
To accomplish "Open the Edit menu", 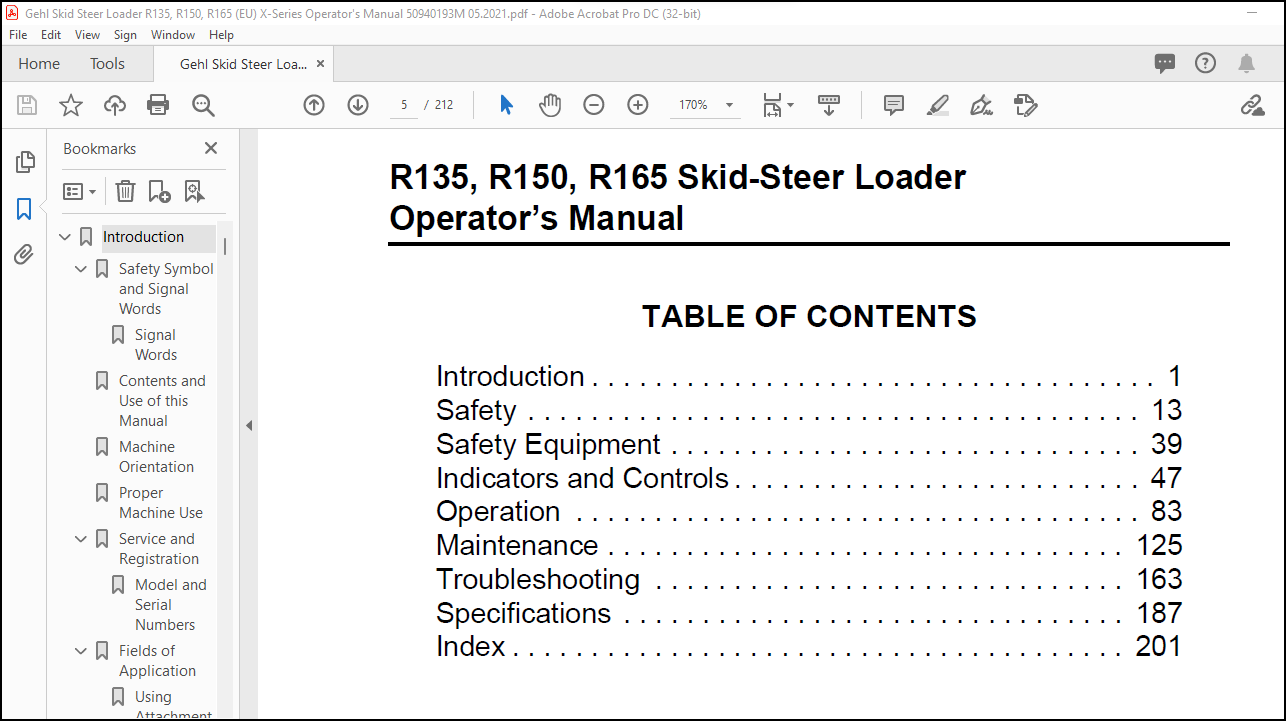I will coord(51,35).
